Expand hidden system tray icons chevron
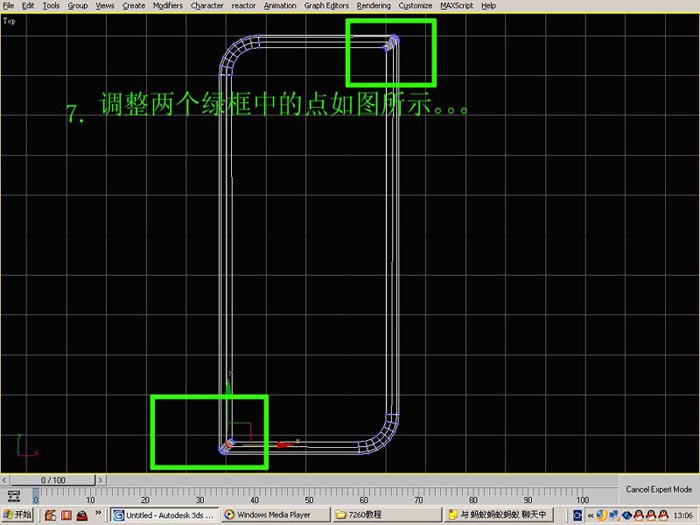This screenshot has height=525, width=700. click(x=591, y=516)
